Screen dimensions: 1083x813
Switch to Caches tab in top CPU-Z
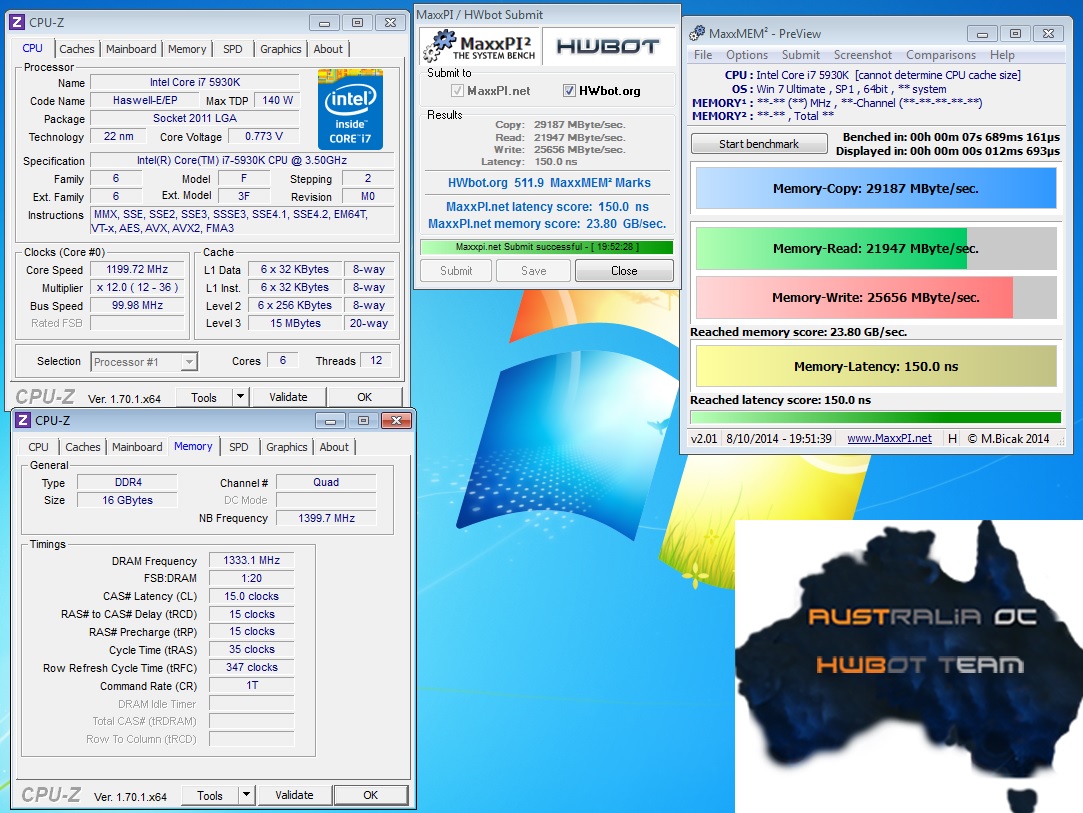[77, 48]
